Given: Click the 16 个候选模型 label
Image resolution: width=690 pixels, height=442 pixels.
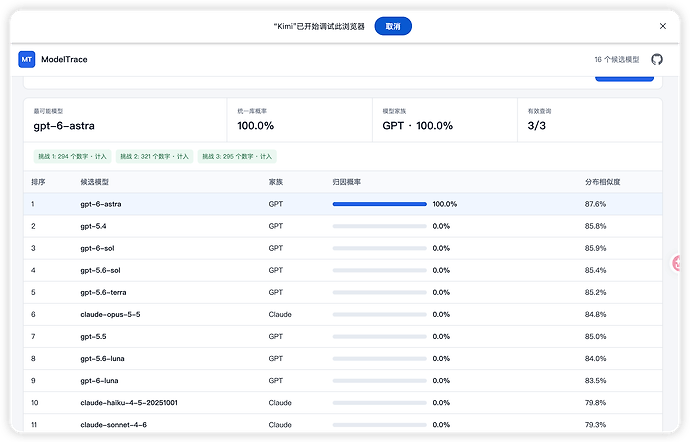Looking at the screenshot, I should click(617, 59).
